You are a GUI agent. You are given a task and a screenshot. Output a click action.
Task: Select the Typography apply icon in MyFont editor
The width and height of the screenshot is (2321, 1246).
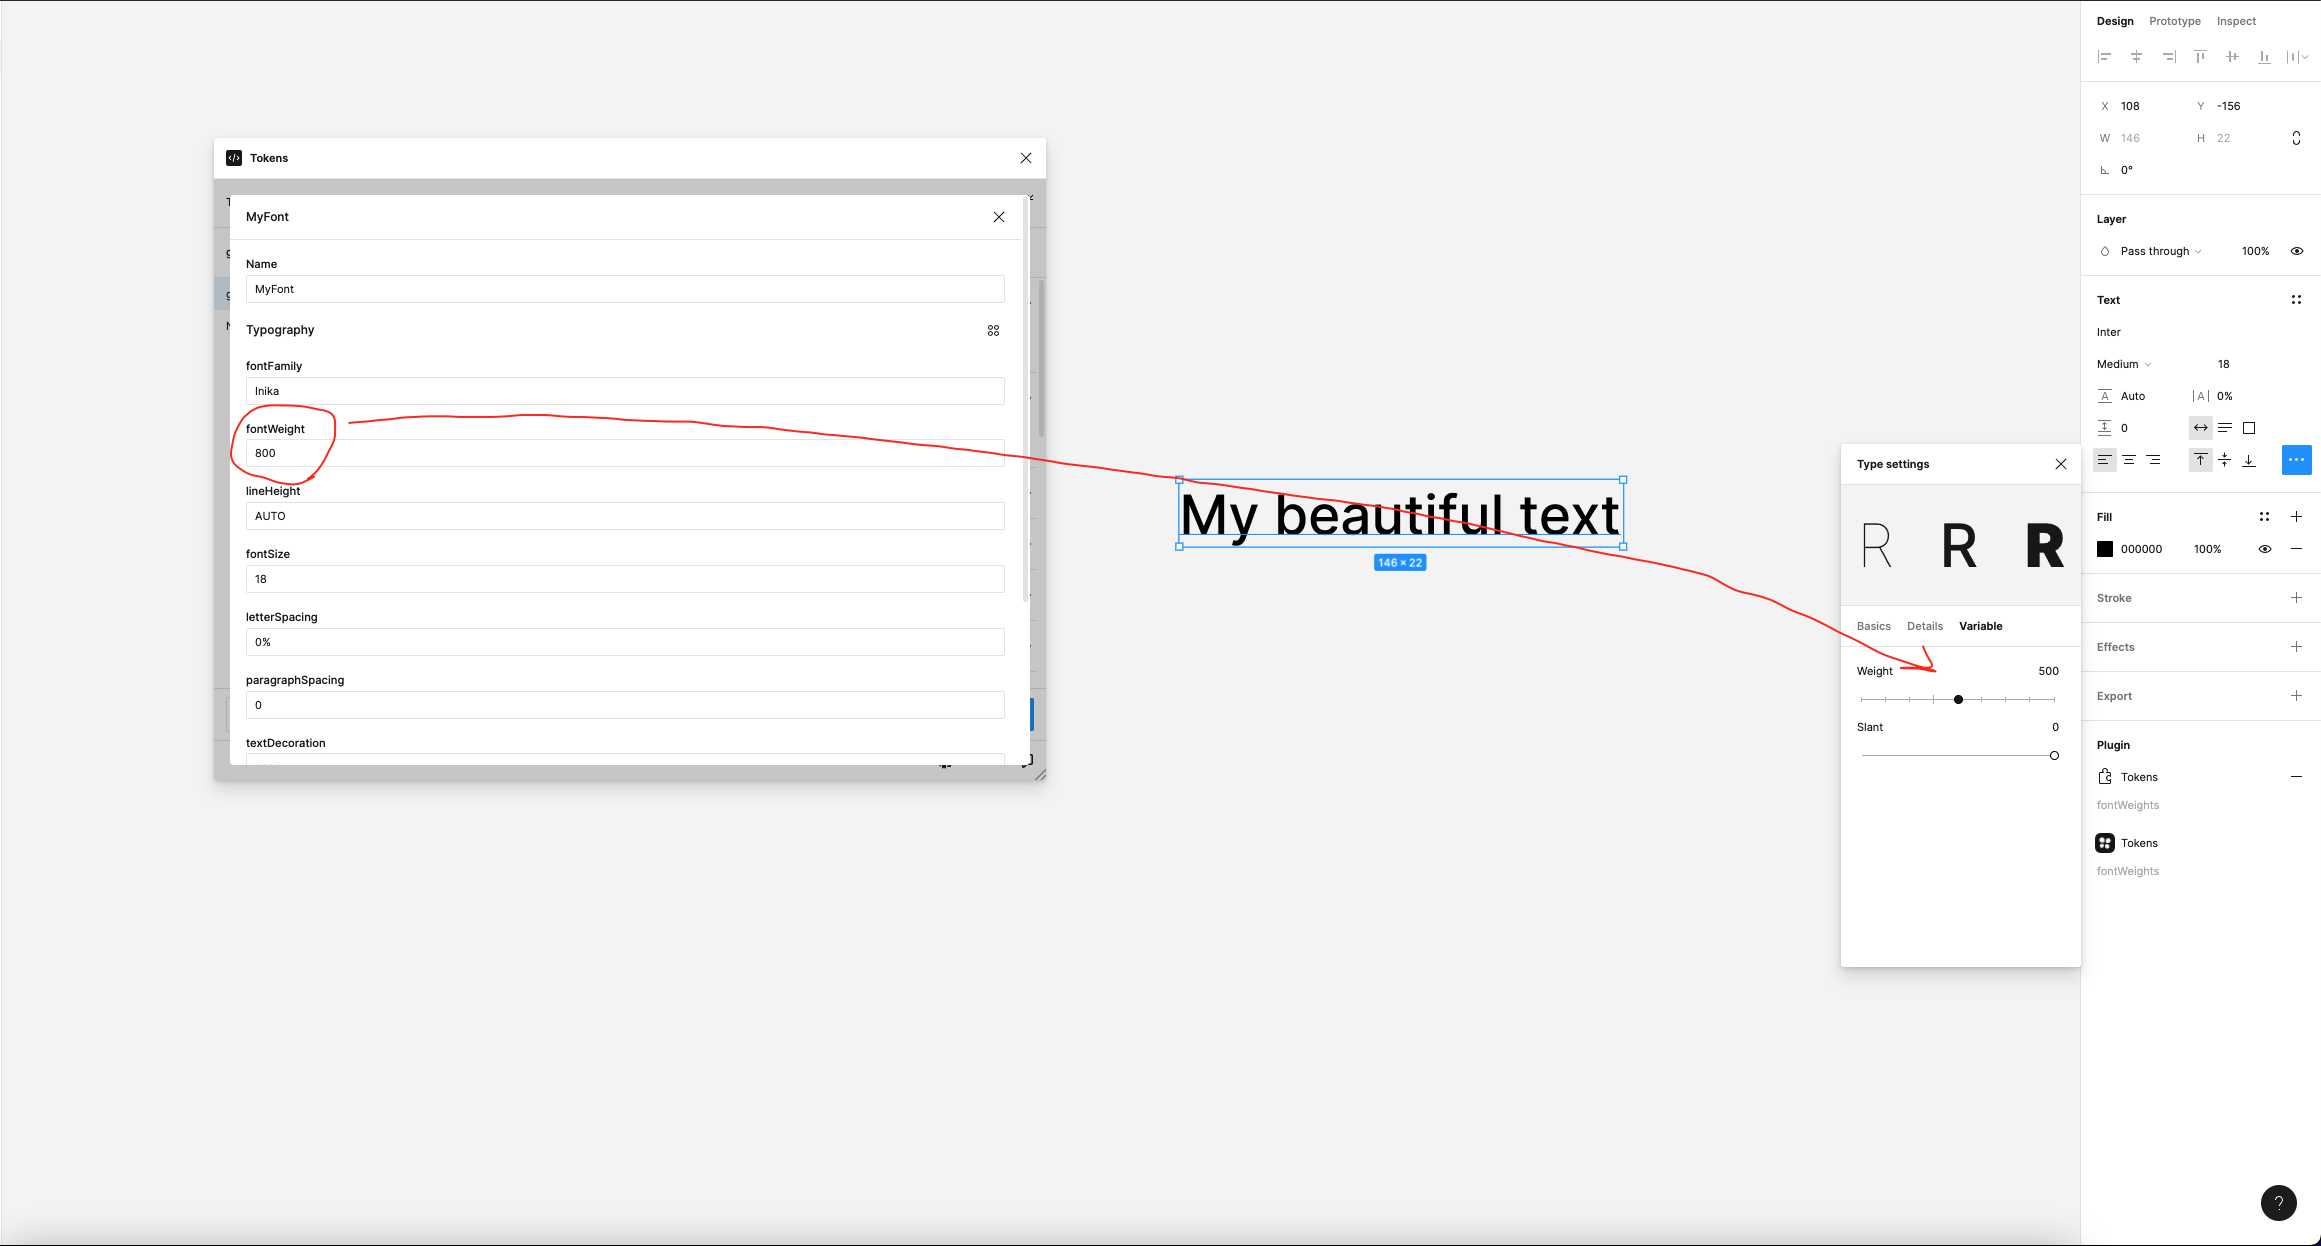993,330
